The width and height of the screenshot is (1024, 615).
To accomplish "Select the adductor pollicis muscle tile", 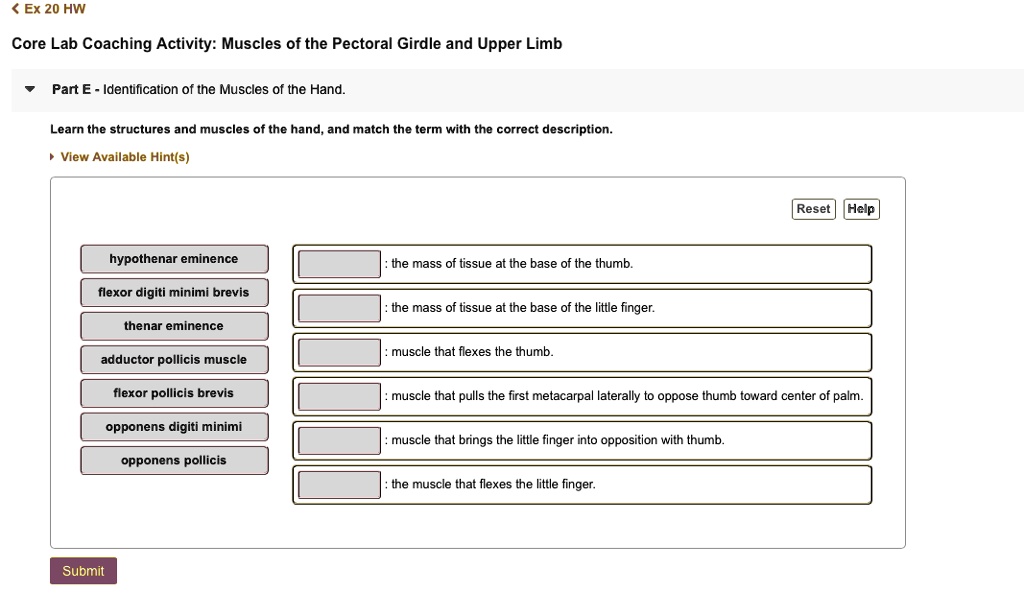I will (174, 359).
